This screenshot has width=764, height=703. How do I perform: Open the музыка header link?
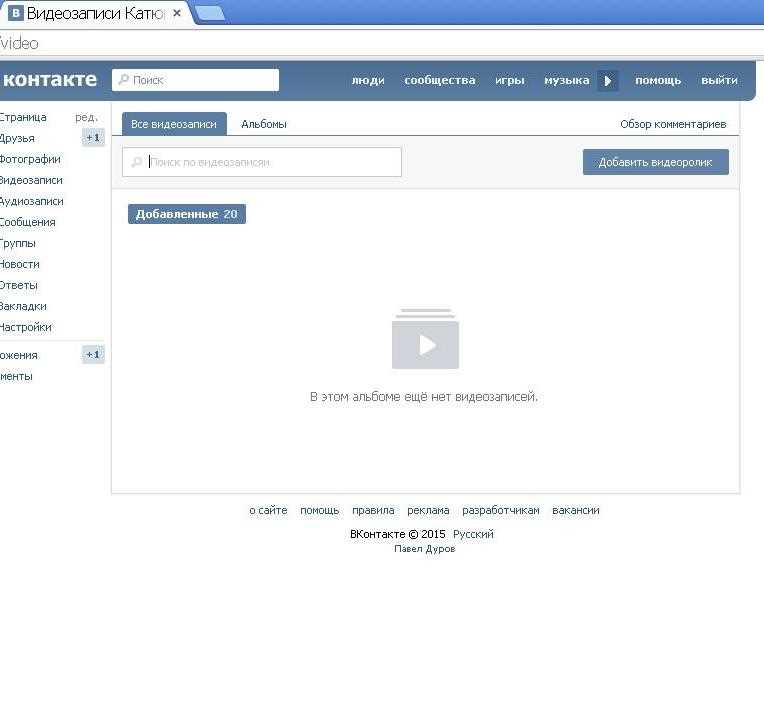[x=567, y=80]
